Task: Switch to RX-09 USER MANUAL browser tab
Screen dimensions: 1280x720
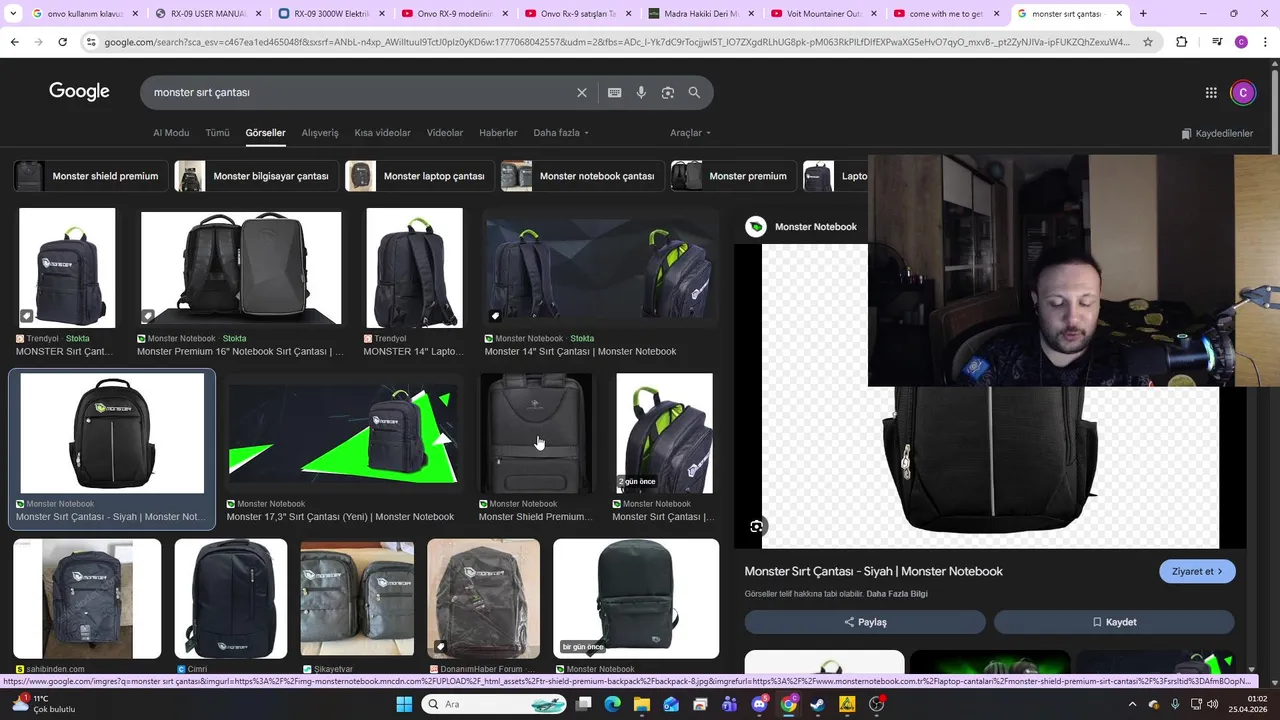Action: click(x=207, y=14)
